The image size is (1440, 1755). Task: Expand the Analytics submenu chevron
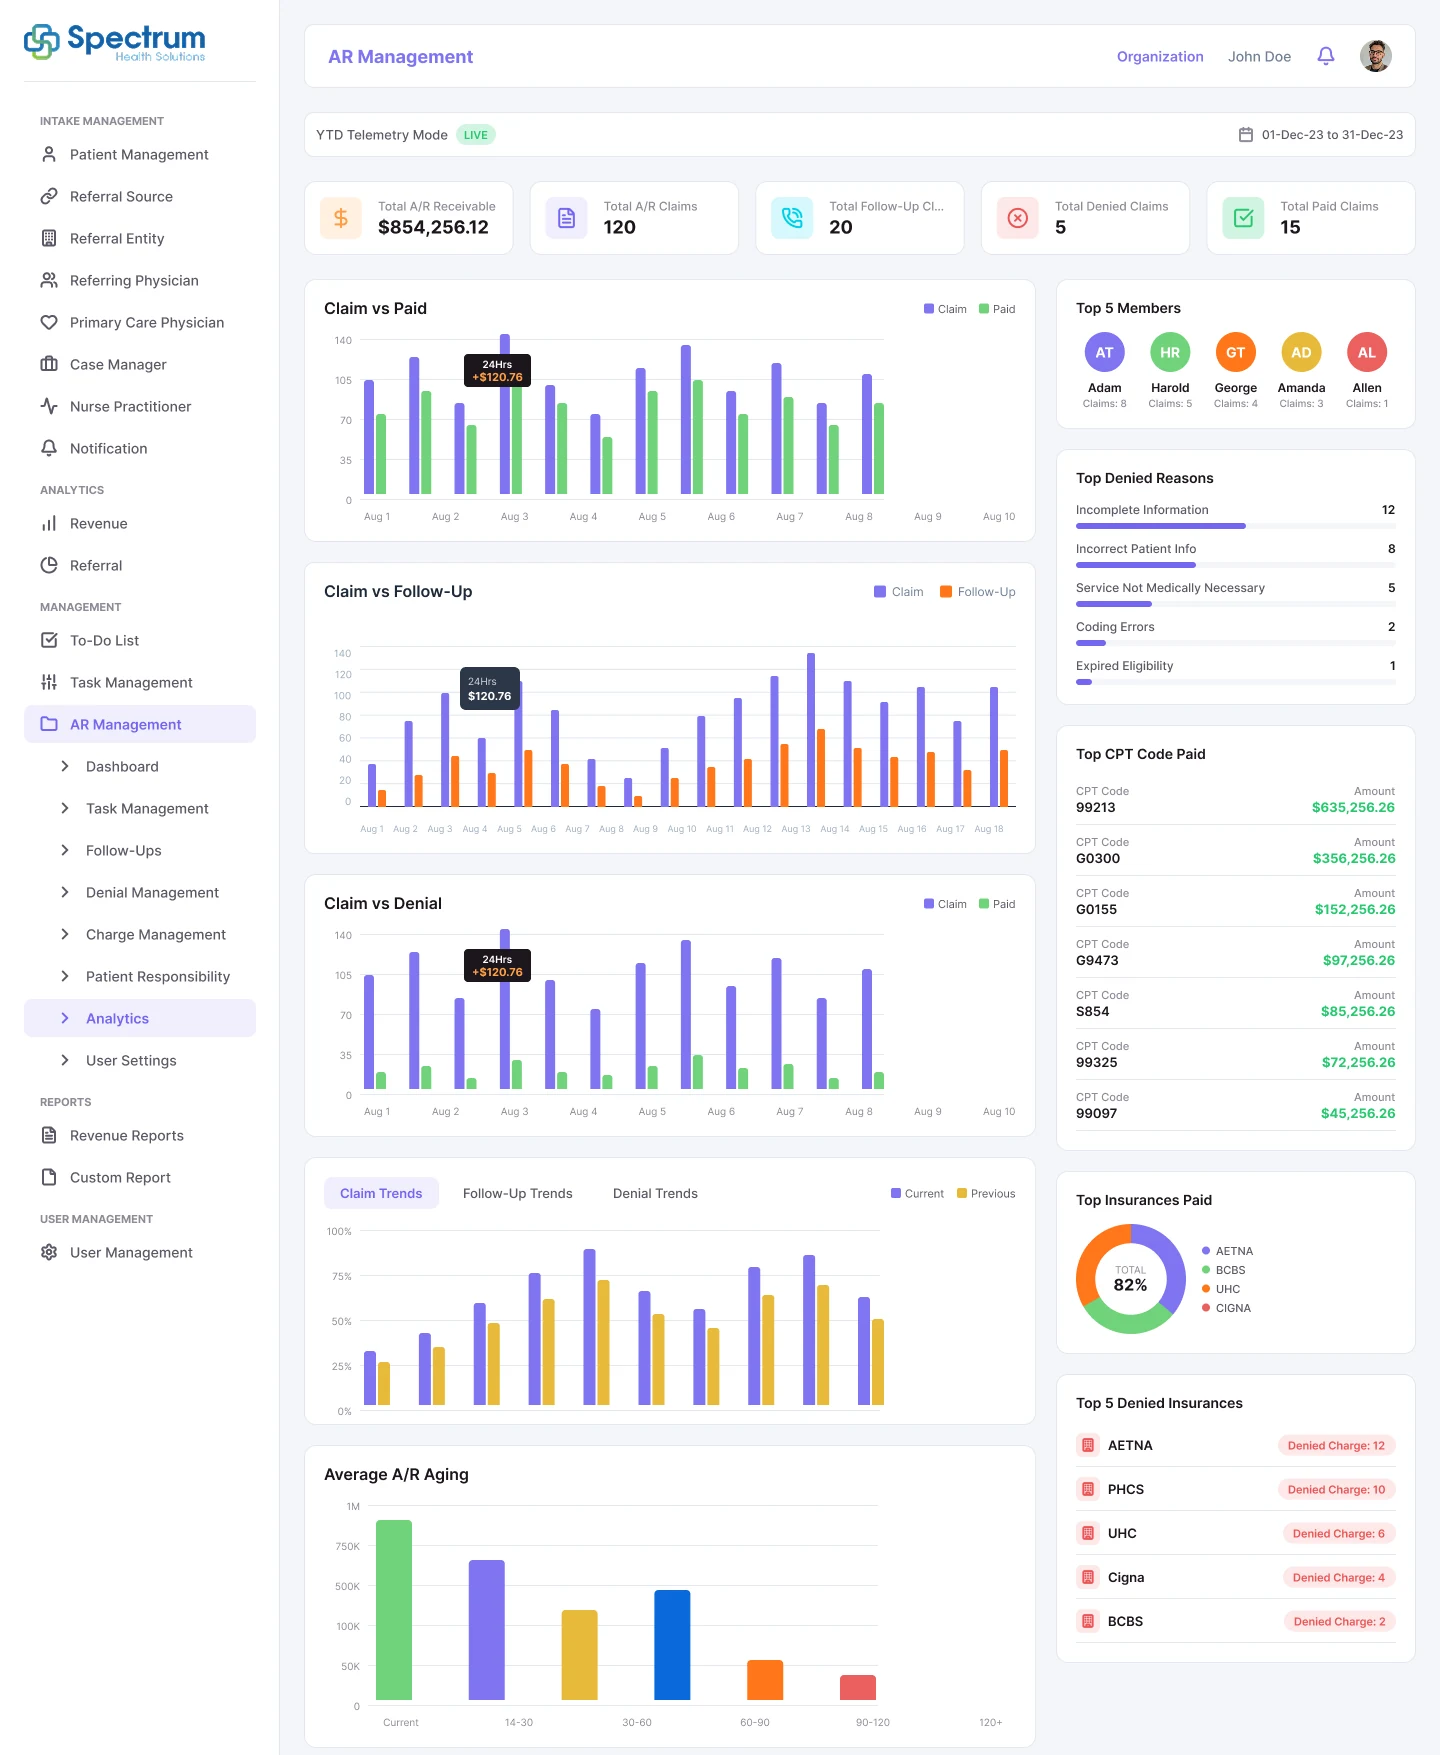click(65, 1018)
